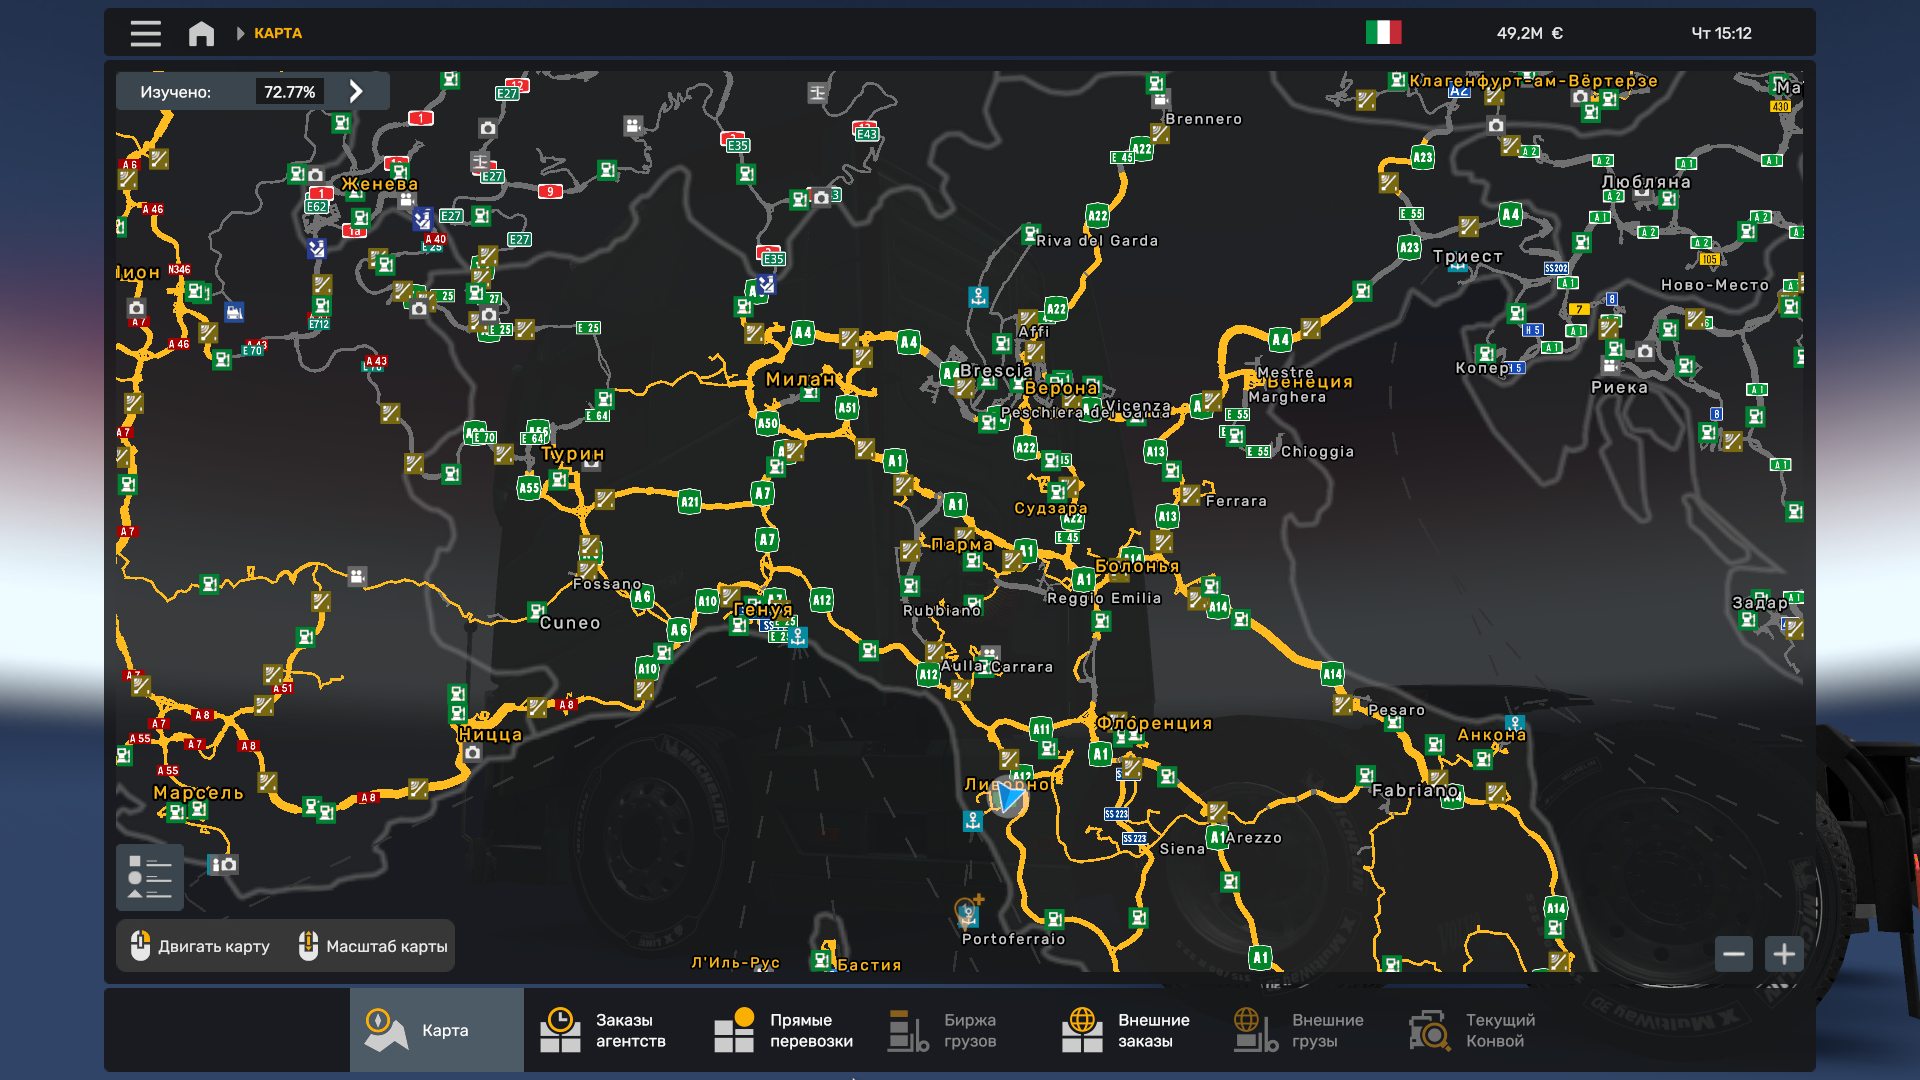Screen dimensions: 1920x1080
Task: Click the A55 highway shield near Турин
Action: point(529,488)
